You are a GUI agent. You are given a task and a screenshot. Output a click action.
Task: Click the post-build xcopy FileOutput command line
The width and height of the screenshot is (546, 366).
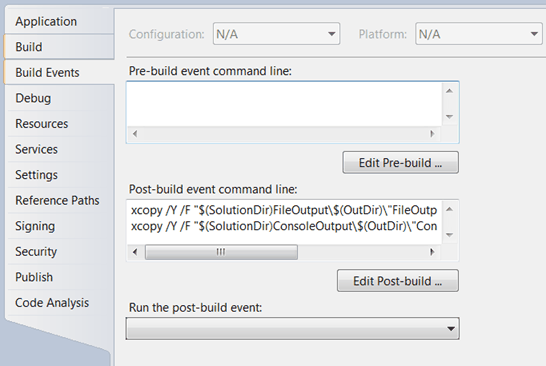coord(284,210)
